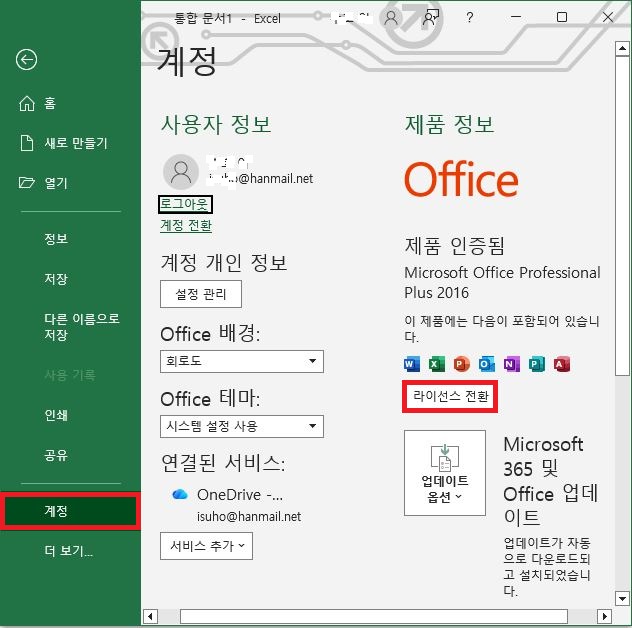Click the 계정 전환 link
Screen dimensions: 632x628
coord(186,225)
